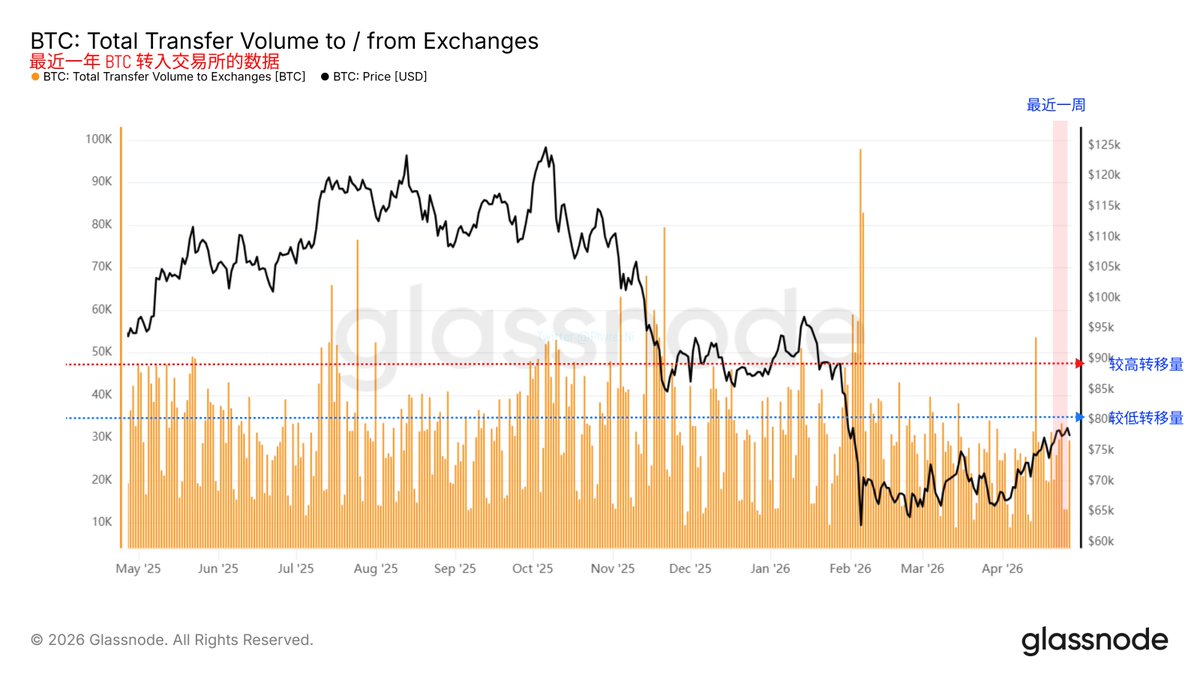Click the Feb '26 x-axis label
This screenshot has height=675, width=1200.
[851, 569]
